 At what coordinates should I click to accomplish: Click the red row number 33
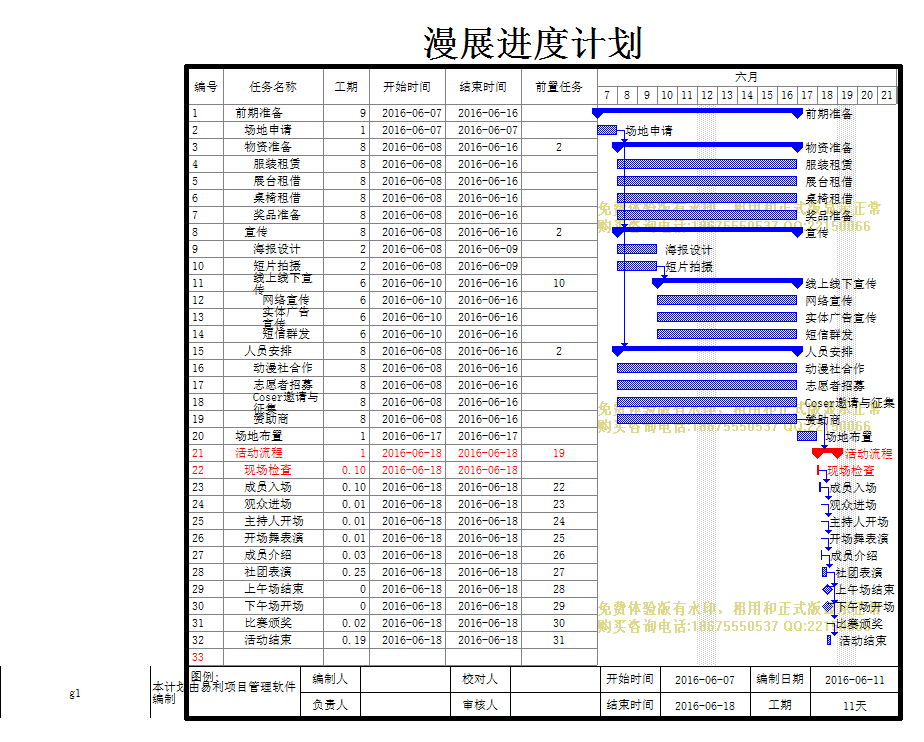pyautogui.click(x=197, y=657)
